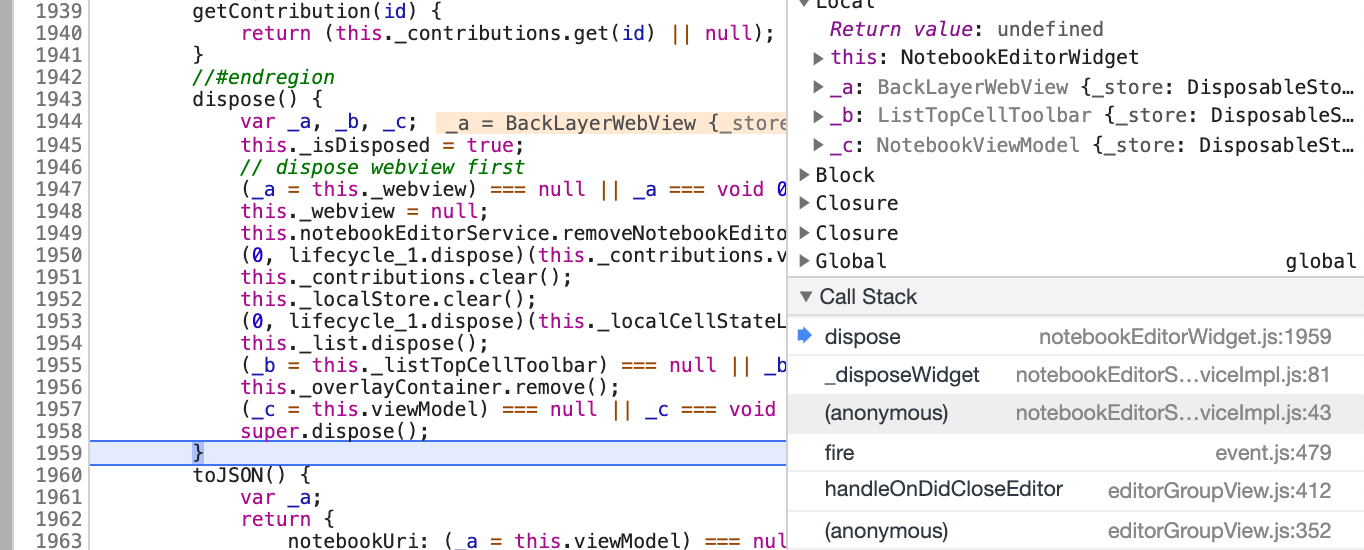Expand the _b: ListTopCellToolbar variable
The width and height of the screenshot is (1364, 550).
[819, 116]
